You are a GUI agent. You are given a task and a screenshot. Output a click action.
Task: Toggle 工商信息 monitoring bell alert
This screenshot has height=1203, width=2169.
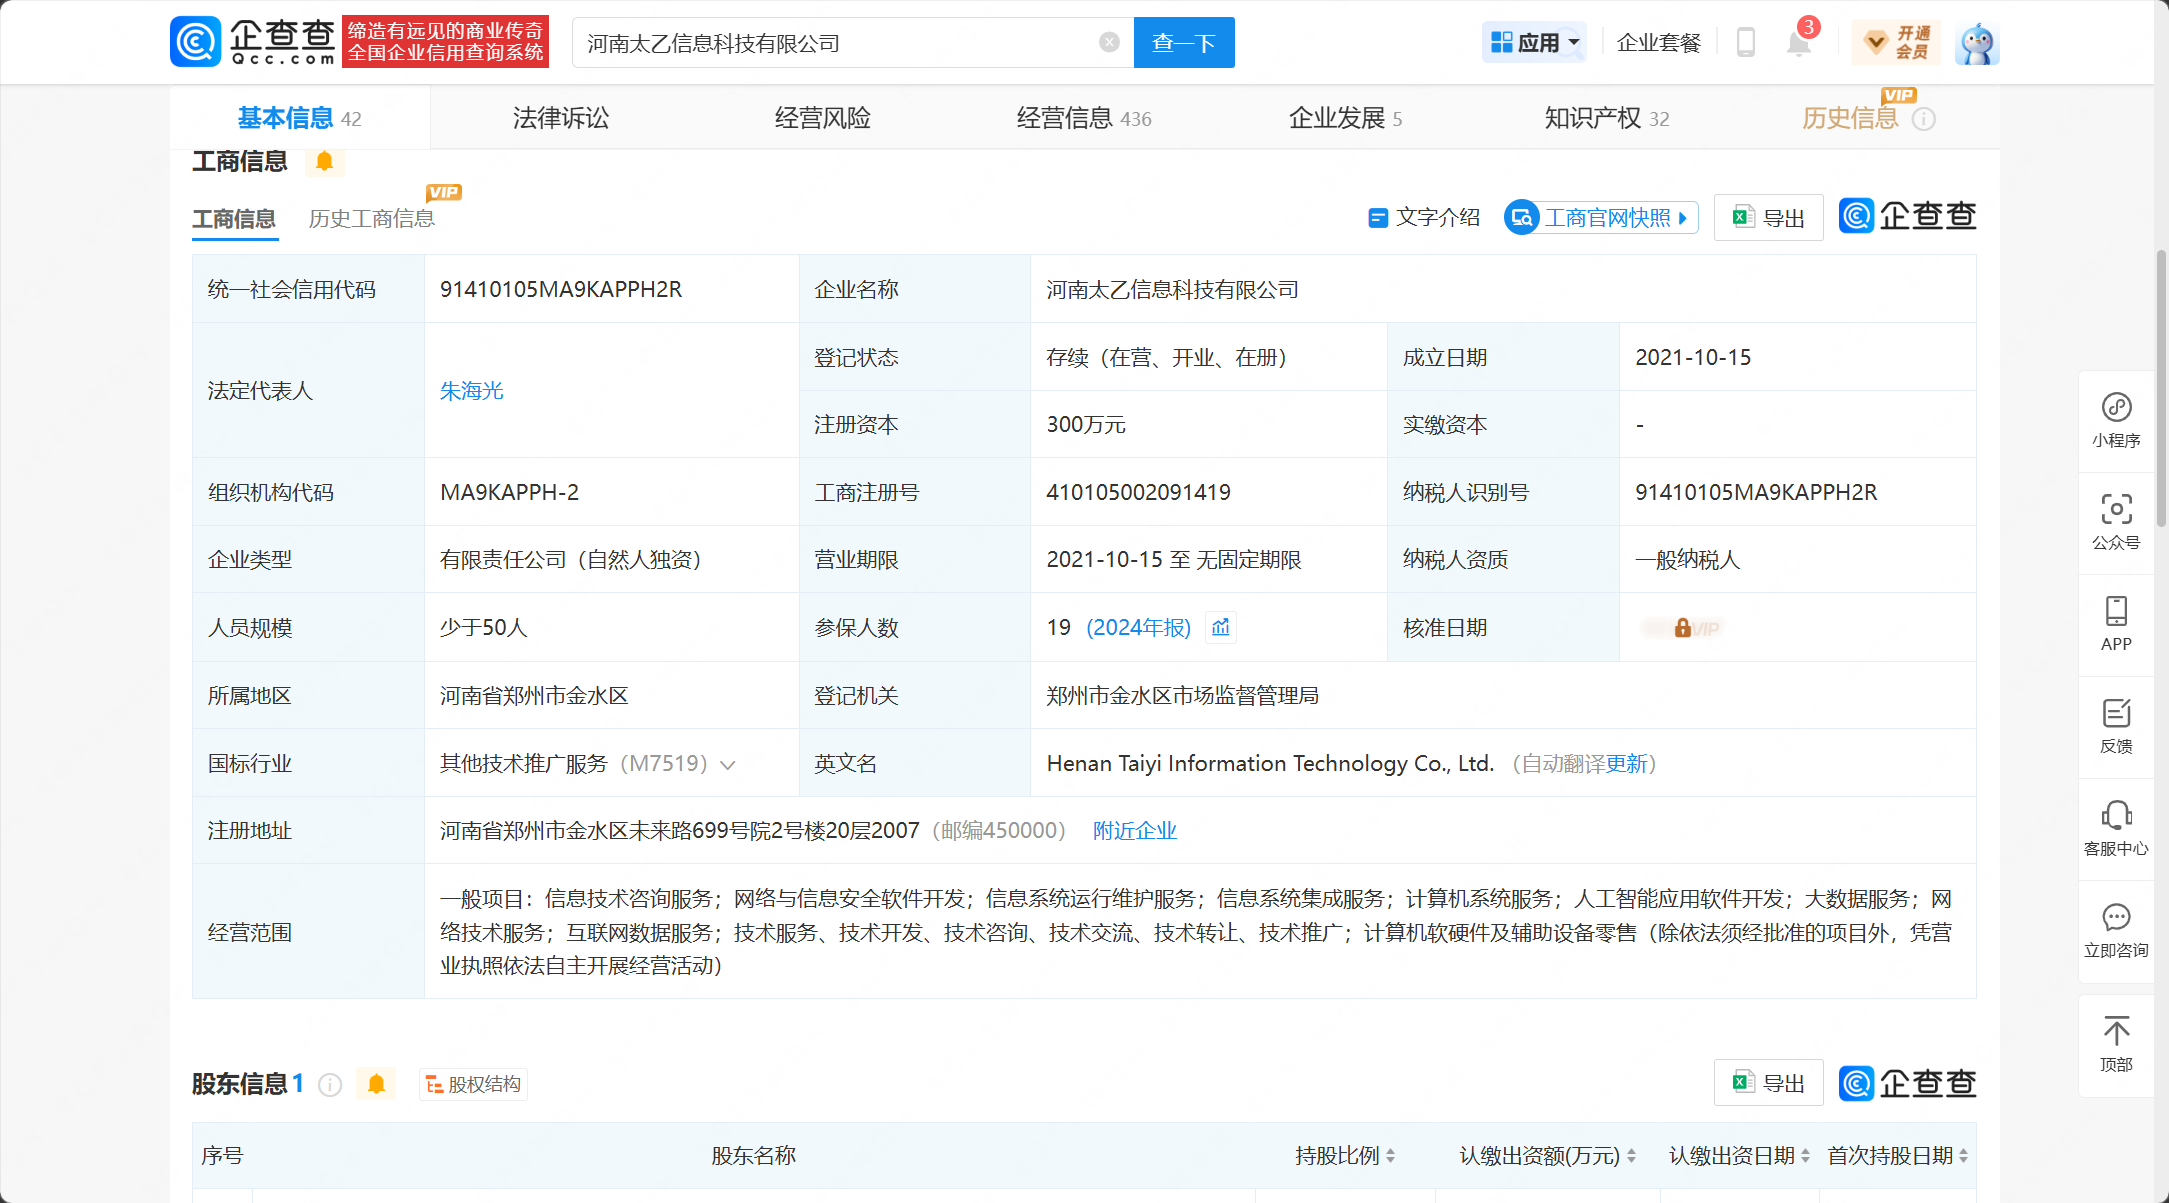pos(324,161)
